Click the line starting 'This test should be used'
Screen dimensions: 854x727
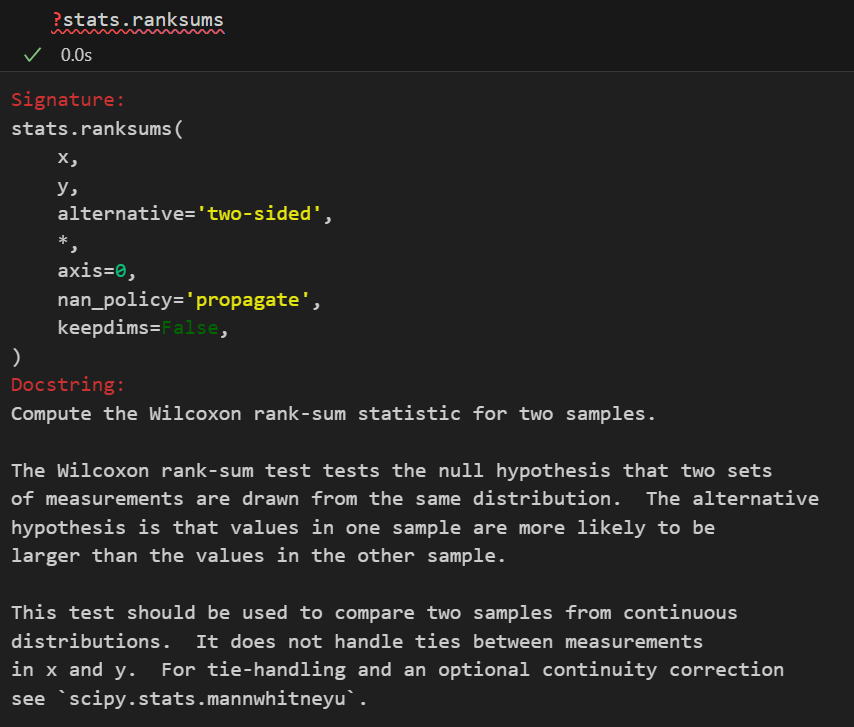pos(374,613)
